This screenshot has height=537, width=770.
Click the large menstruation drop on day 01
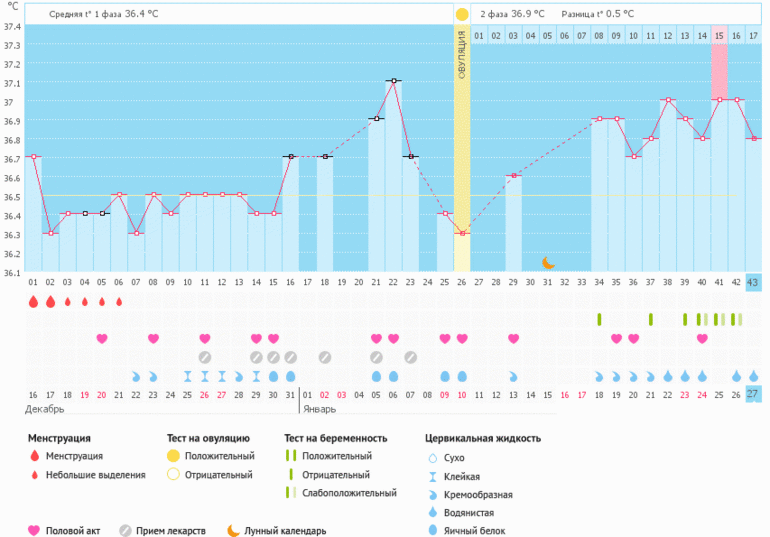(x=33, y=301)
